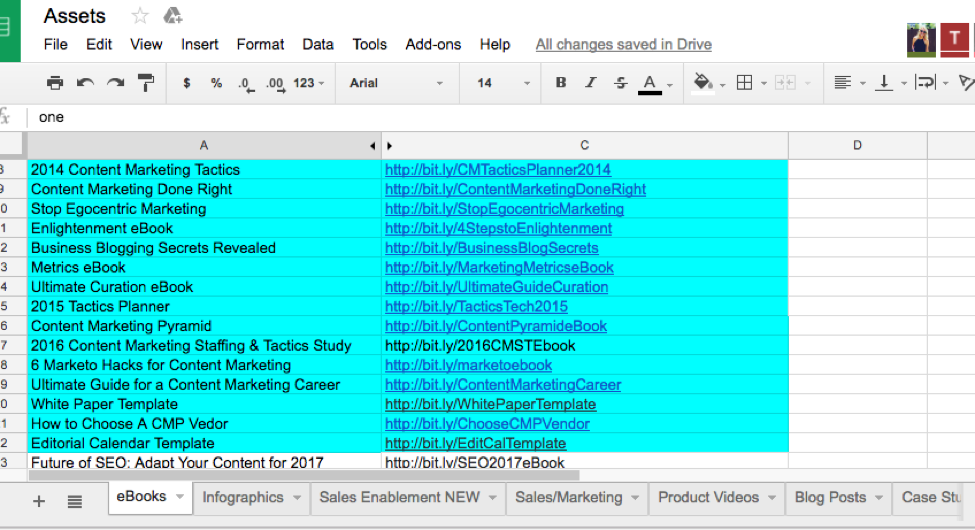Open the all sheets list icon
975x530 pixels.
(75, 501)
